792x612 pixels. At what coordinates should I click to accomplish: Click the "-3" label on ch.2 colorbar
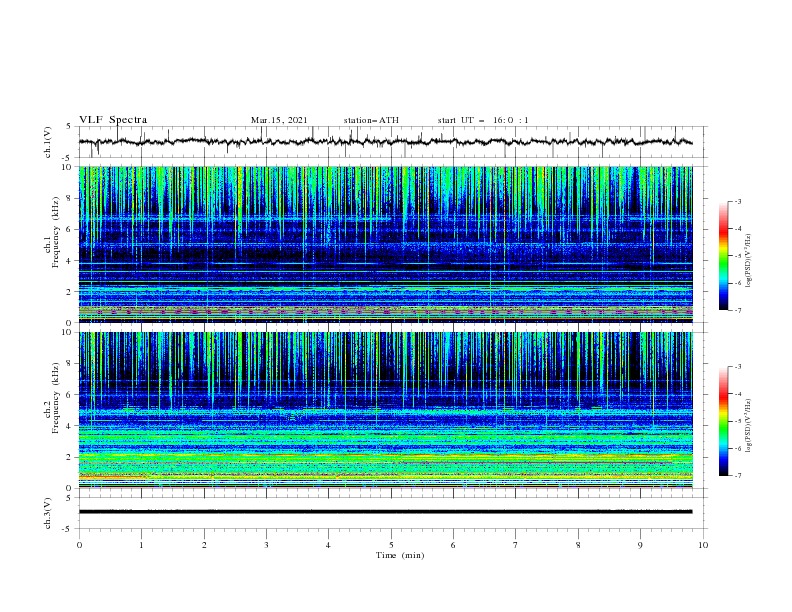(x=738, y=367)
